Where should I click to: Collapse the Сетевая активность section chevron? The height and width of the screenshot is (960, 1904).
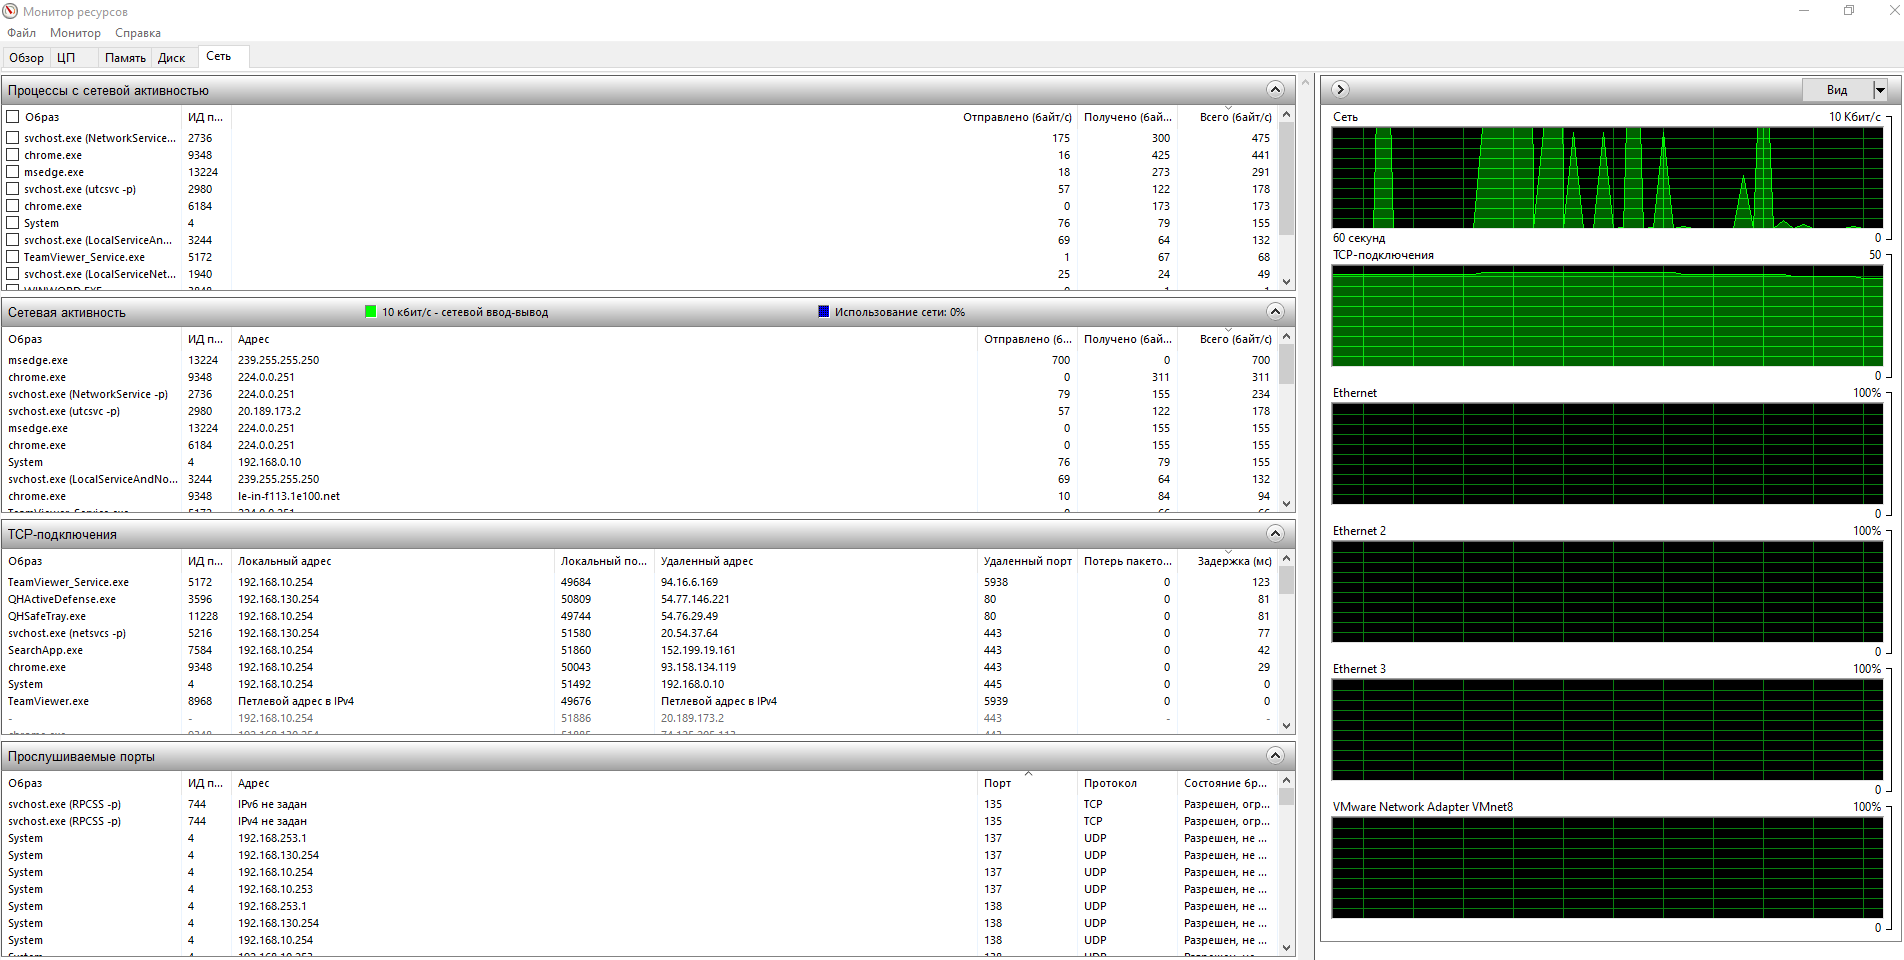[1275, 312]
